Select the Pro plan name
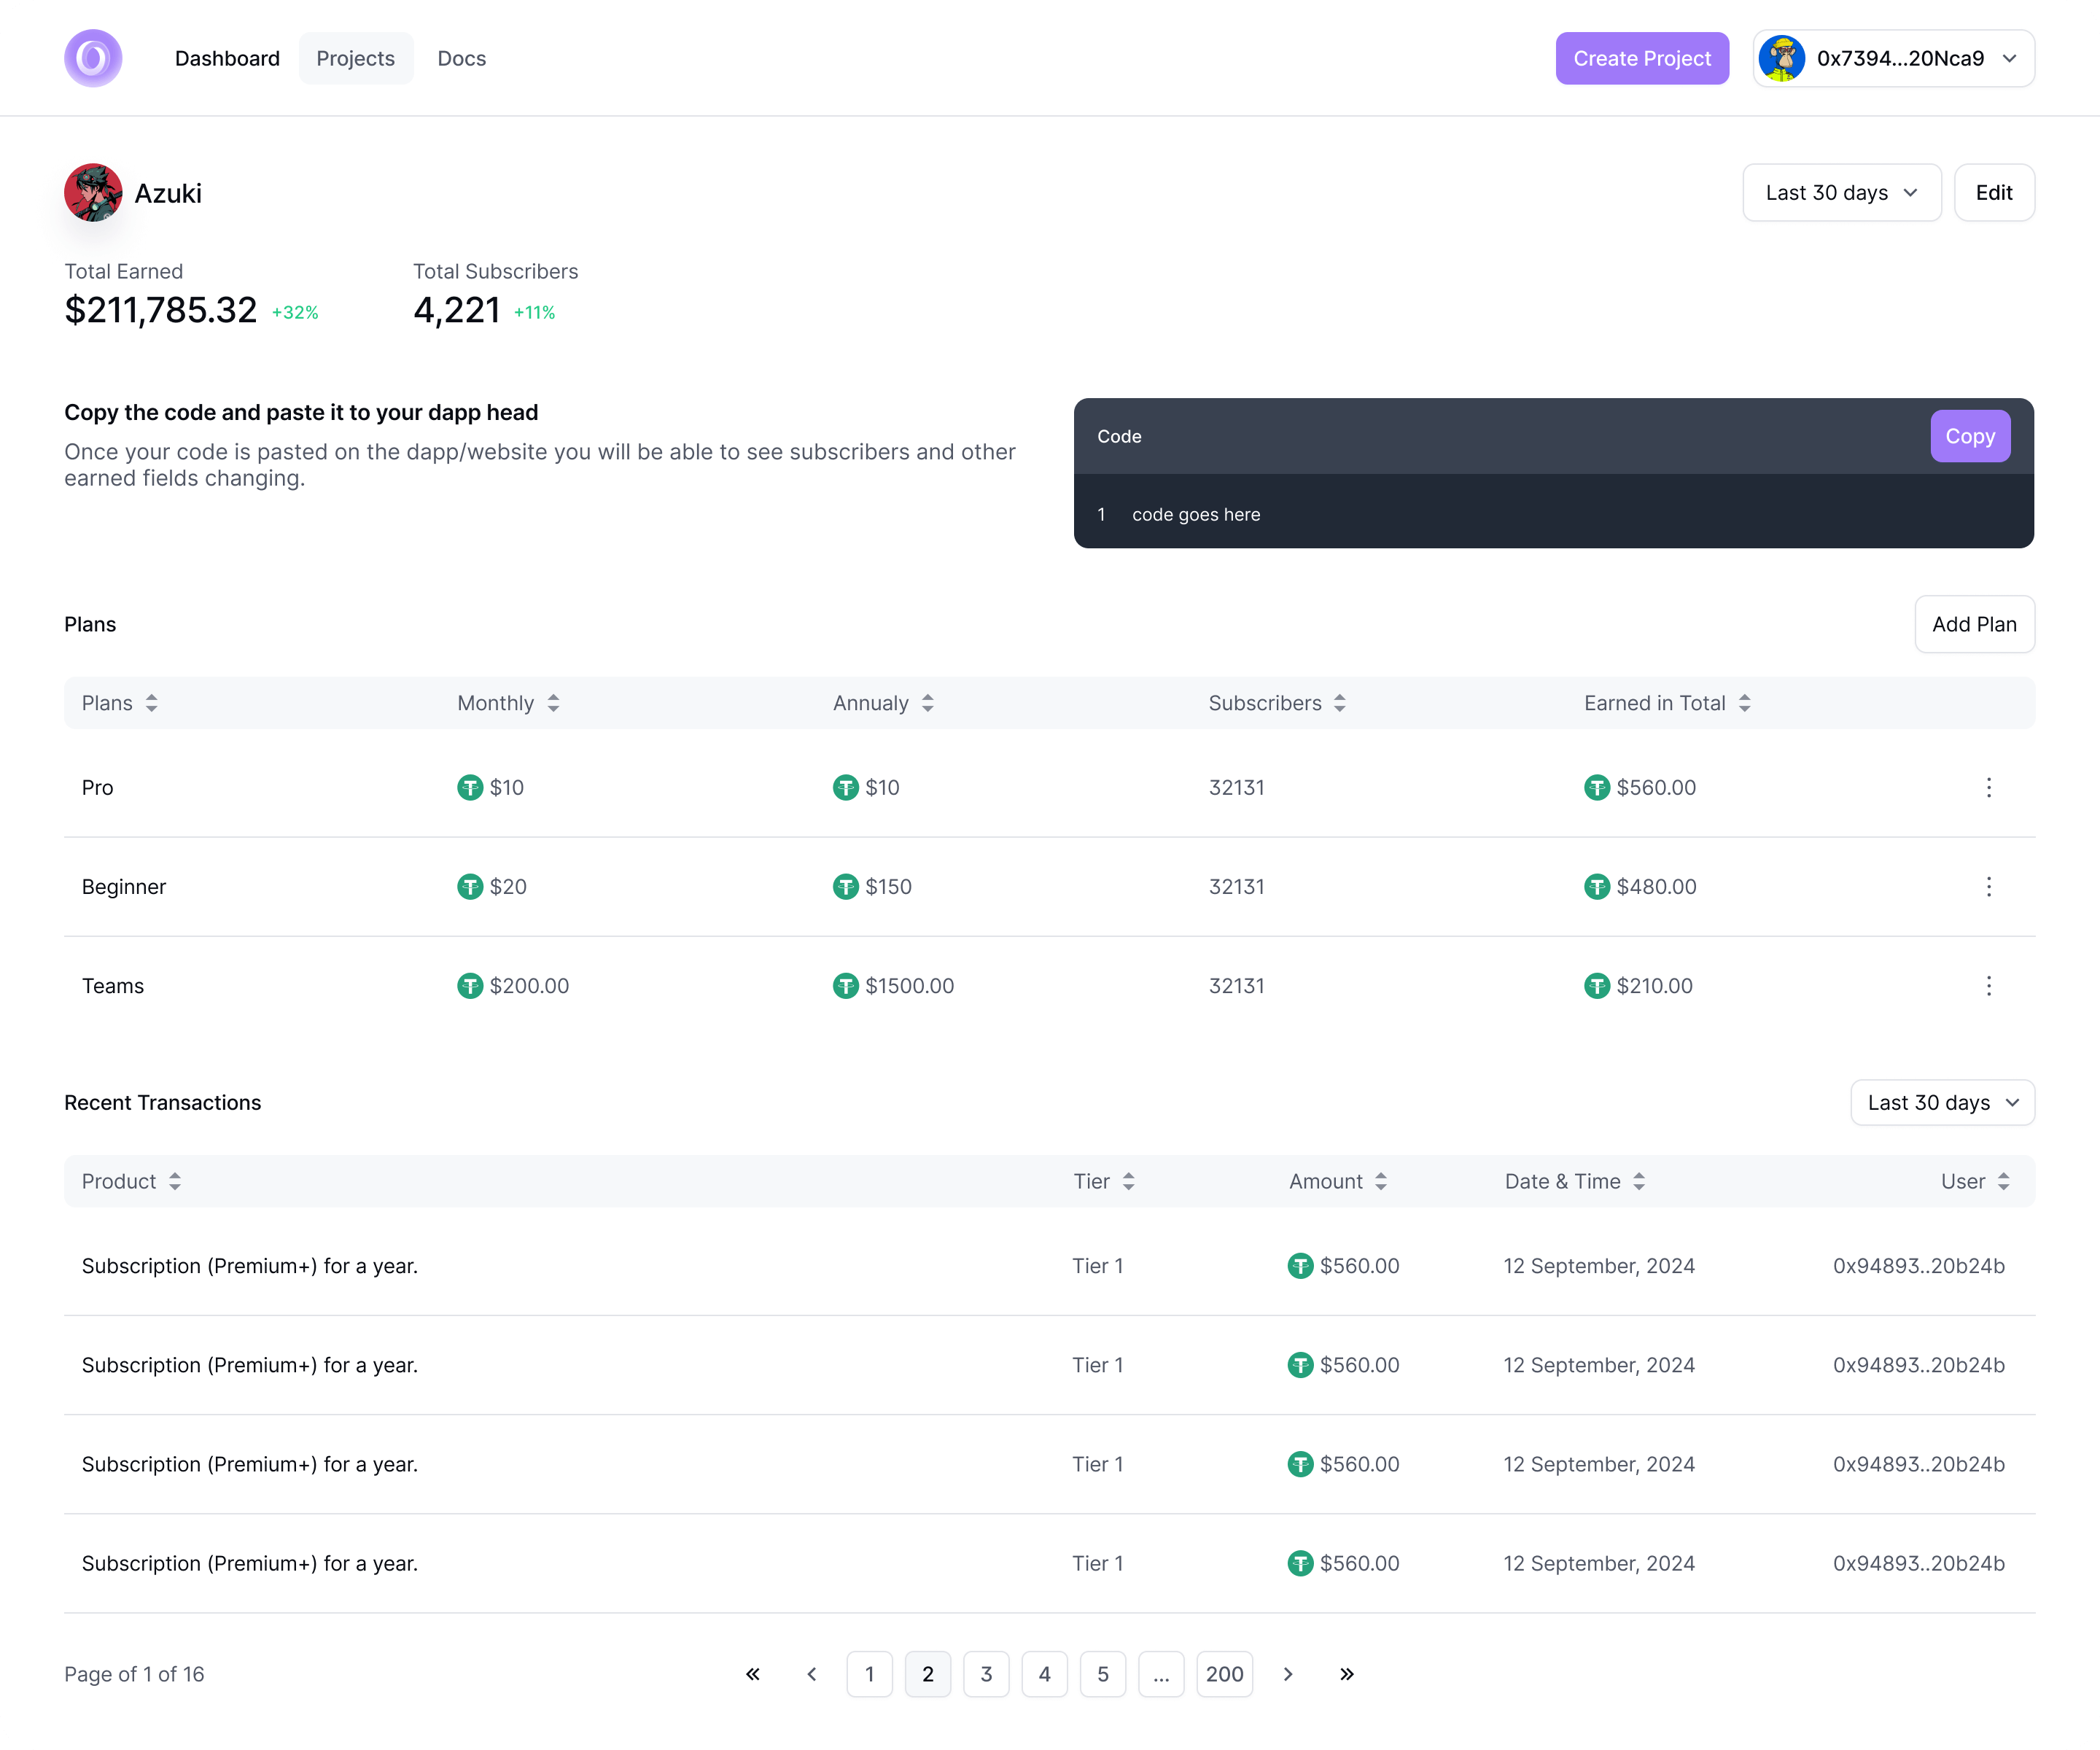 pos(97,788)
